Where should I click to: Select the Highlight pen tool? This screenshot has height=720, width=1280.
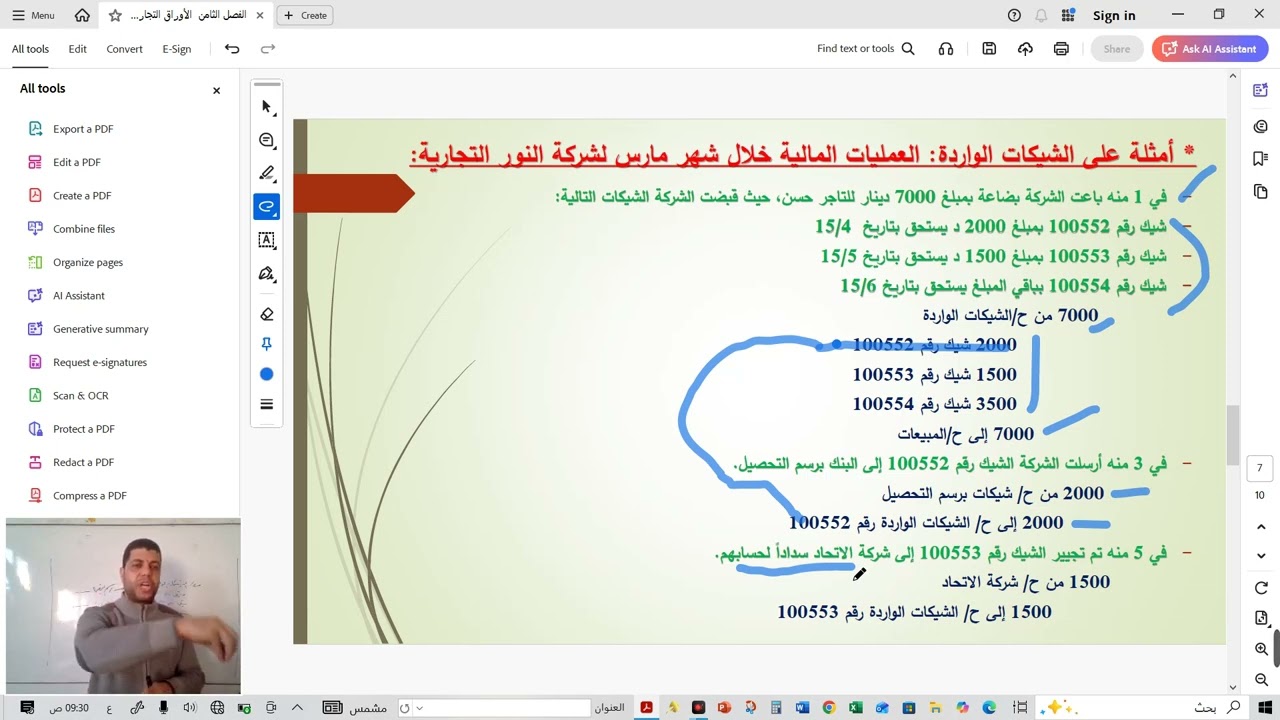[x=266, y=174]
